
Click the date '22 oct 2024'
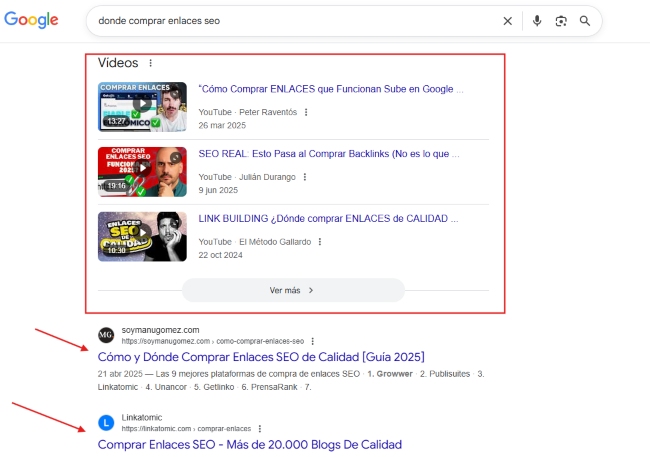click(x=220, y=255)
